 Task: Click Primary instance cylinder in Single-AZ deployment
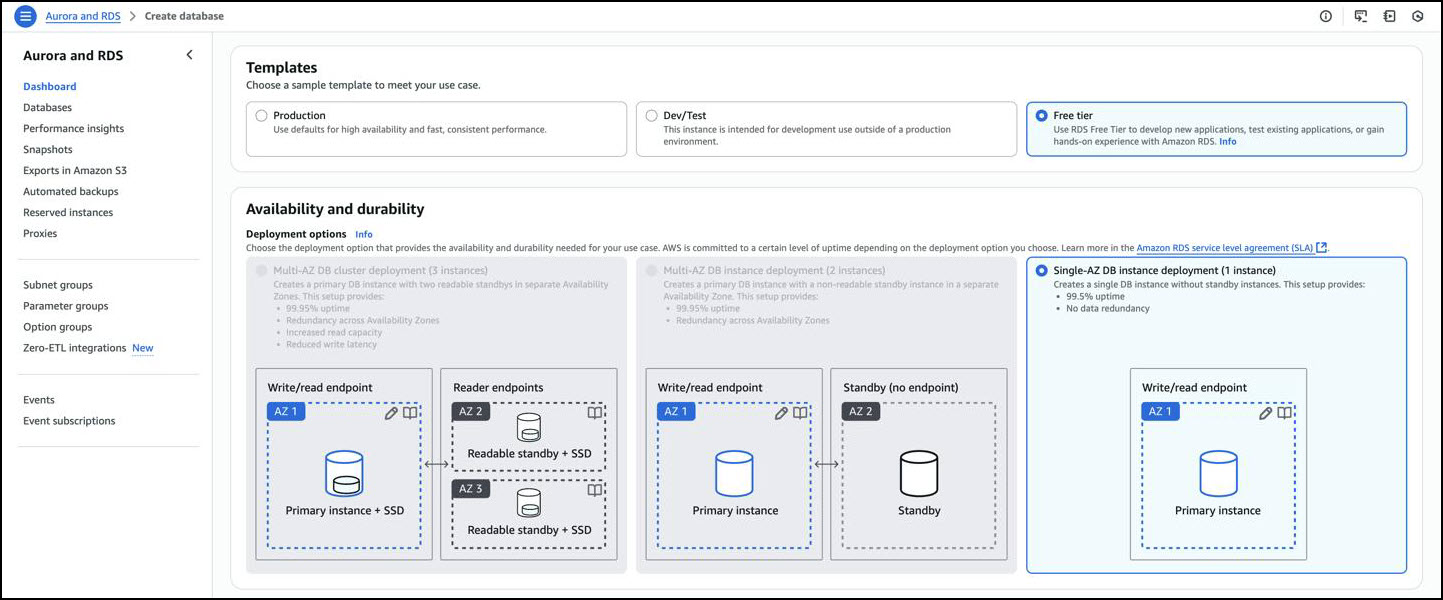[1219, 473]
